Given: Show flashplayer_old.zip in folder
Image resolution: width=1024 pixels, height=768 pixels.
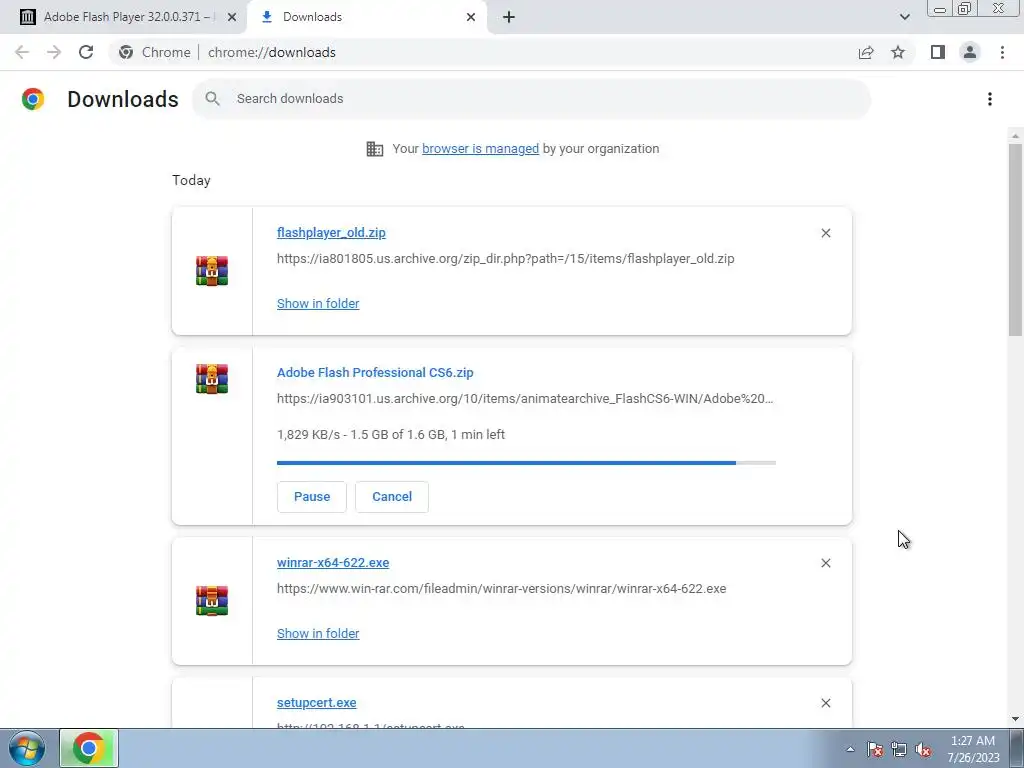Looking at the screenshot, I should coord(317,303).
